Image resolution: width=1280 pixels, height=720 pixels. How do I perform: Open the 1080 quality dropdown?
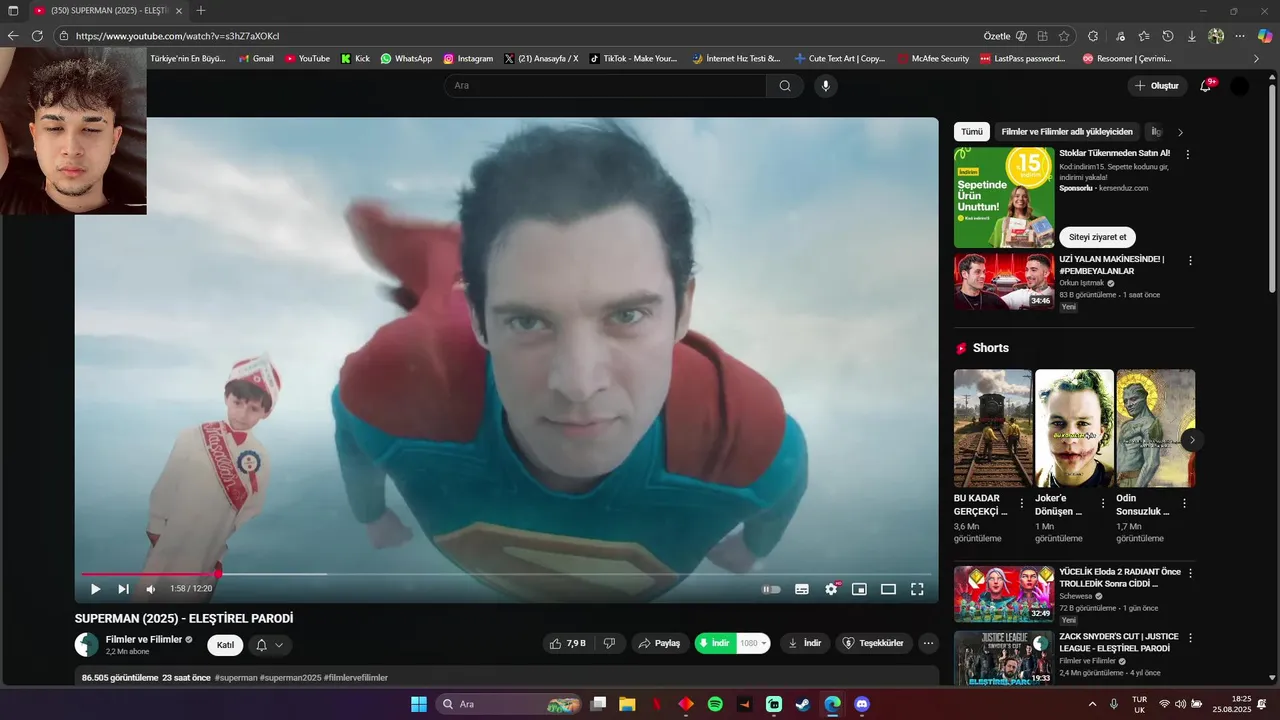[753, 643]
